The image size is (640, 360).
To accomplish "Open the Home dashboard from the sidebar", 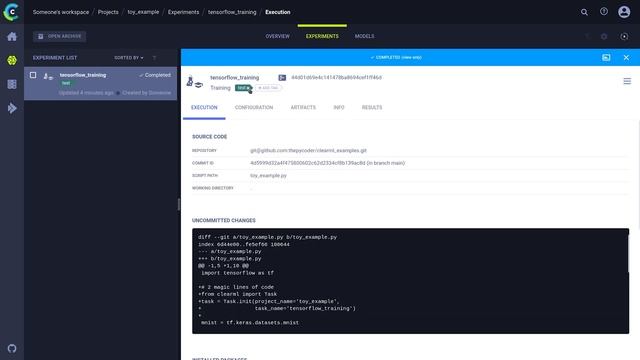I will pyautogui.click(x=12, y=36).
